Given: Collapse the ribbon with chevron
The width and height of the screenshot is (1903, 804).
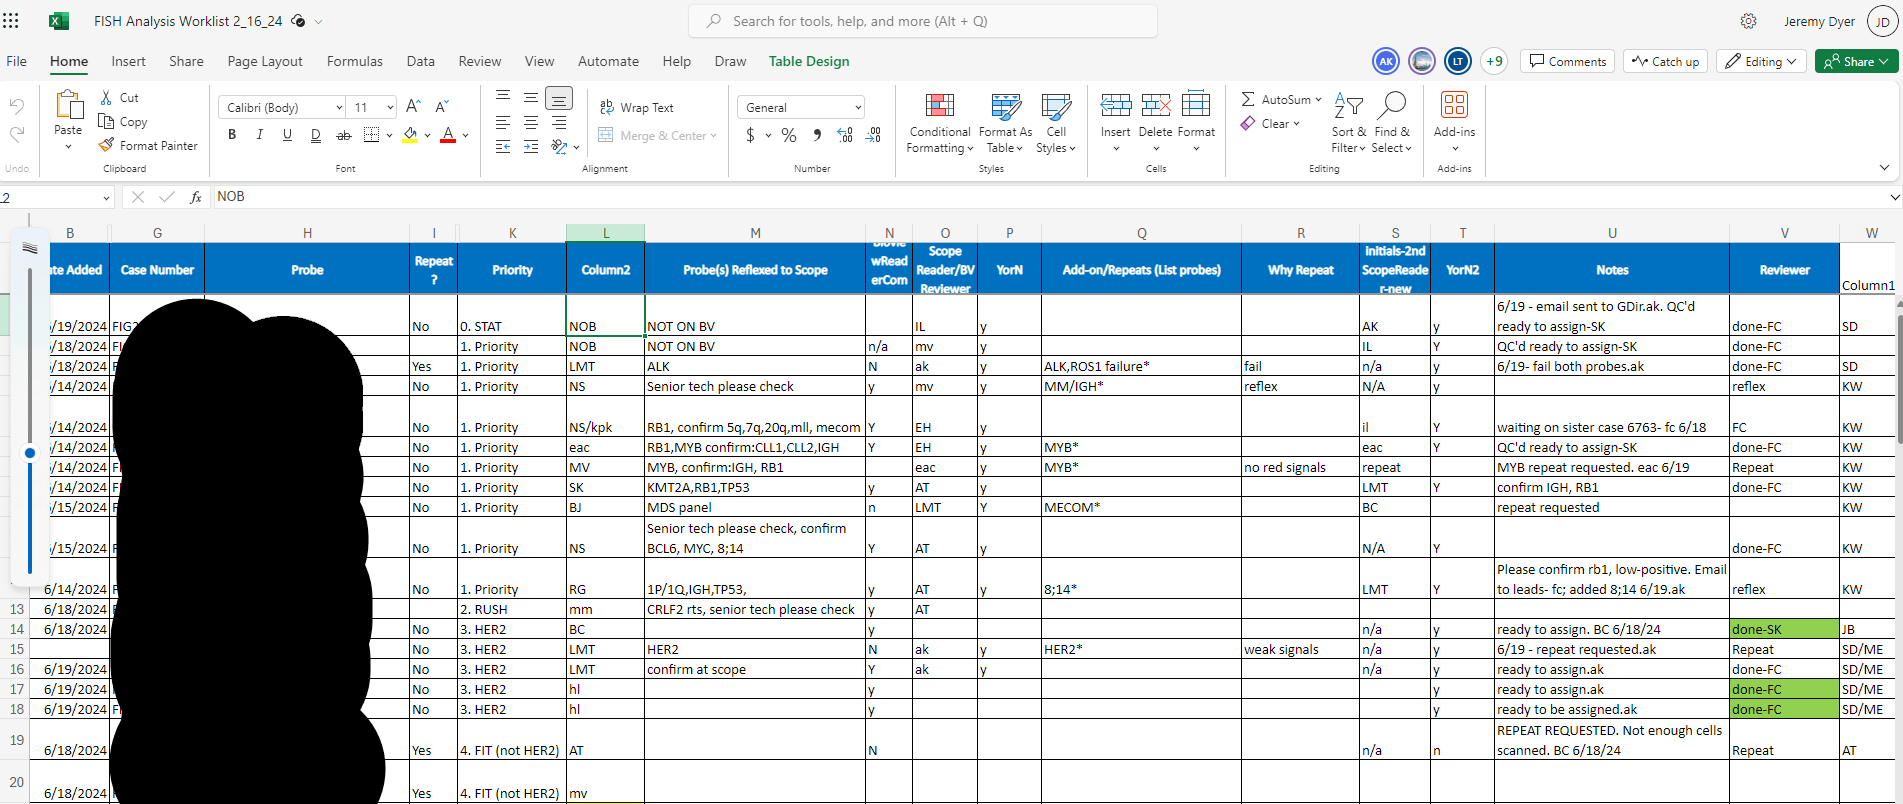Looking at the screenshot, I should [1884, 167].
